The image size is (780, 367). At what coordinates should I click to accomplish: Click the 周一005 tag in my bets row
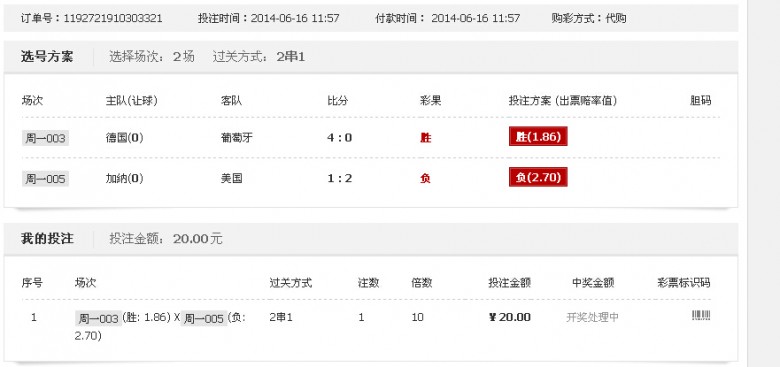coord(204,318)
